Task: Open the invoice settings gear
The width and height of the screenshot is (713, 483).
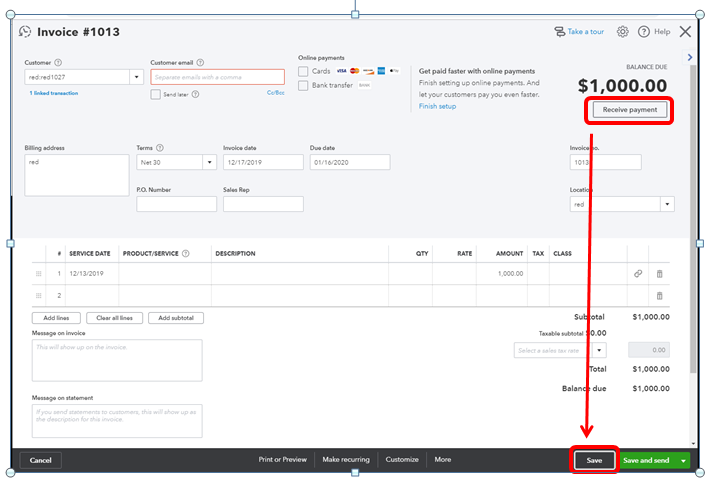Action: (x=623, y=32)
